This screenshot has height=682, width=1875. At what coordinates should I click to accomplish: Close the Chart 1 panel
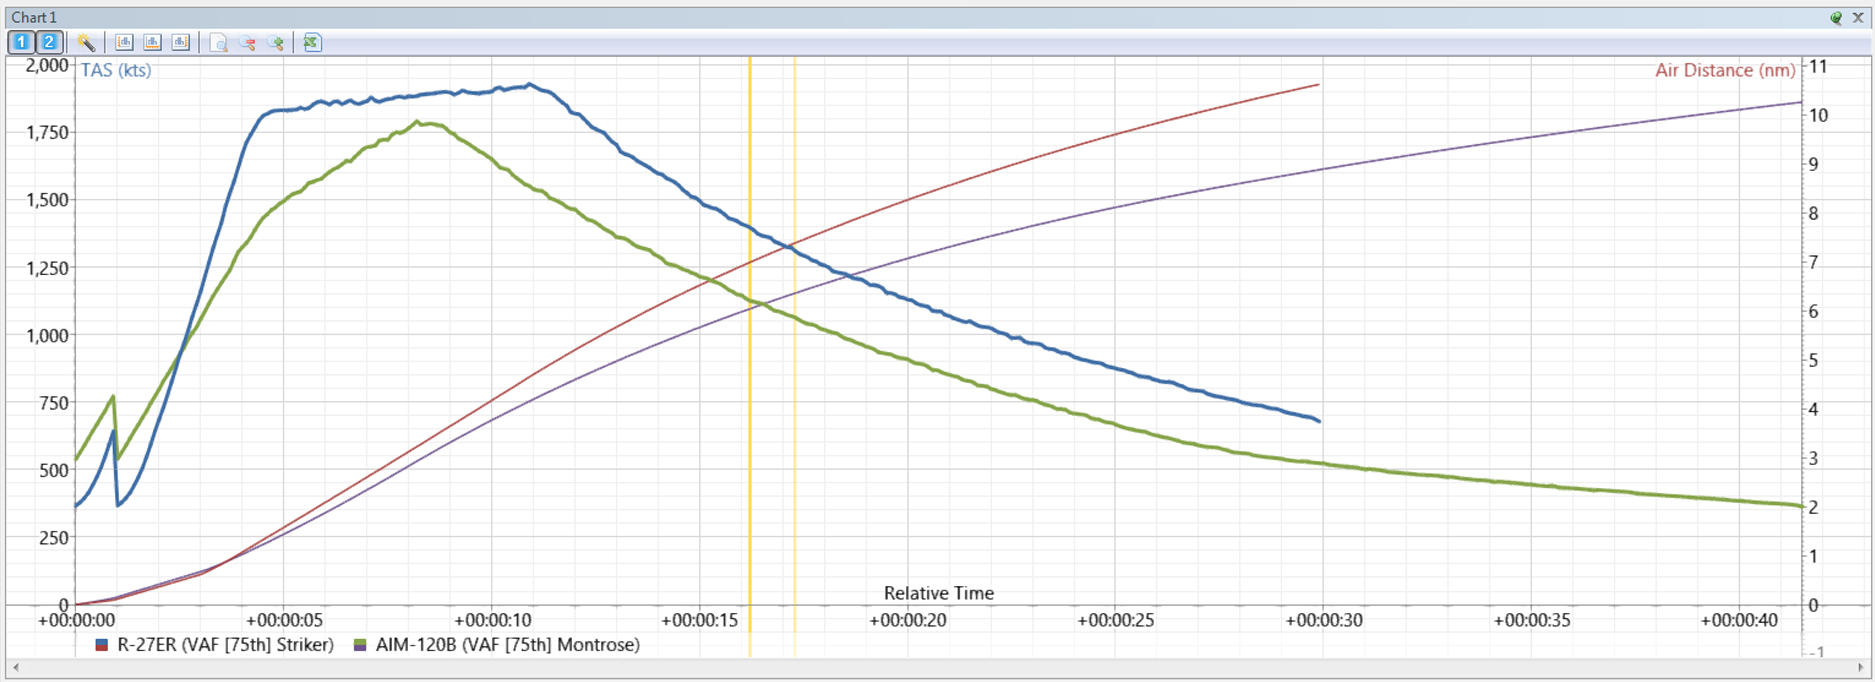[1858, 17]
